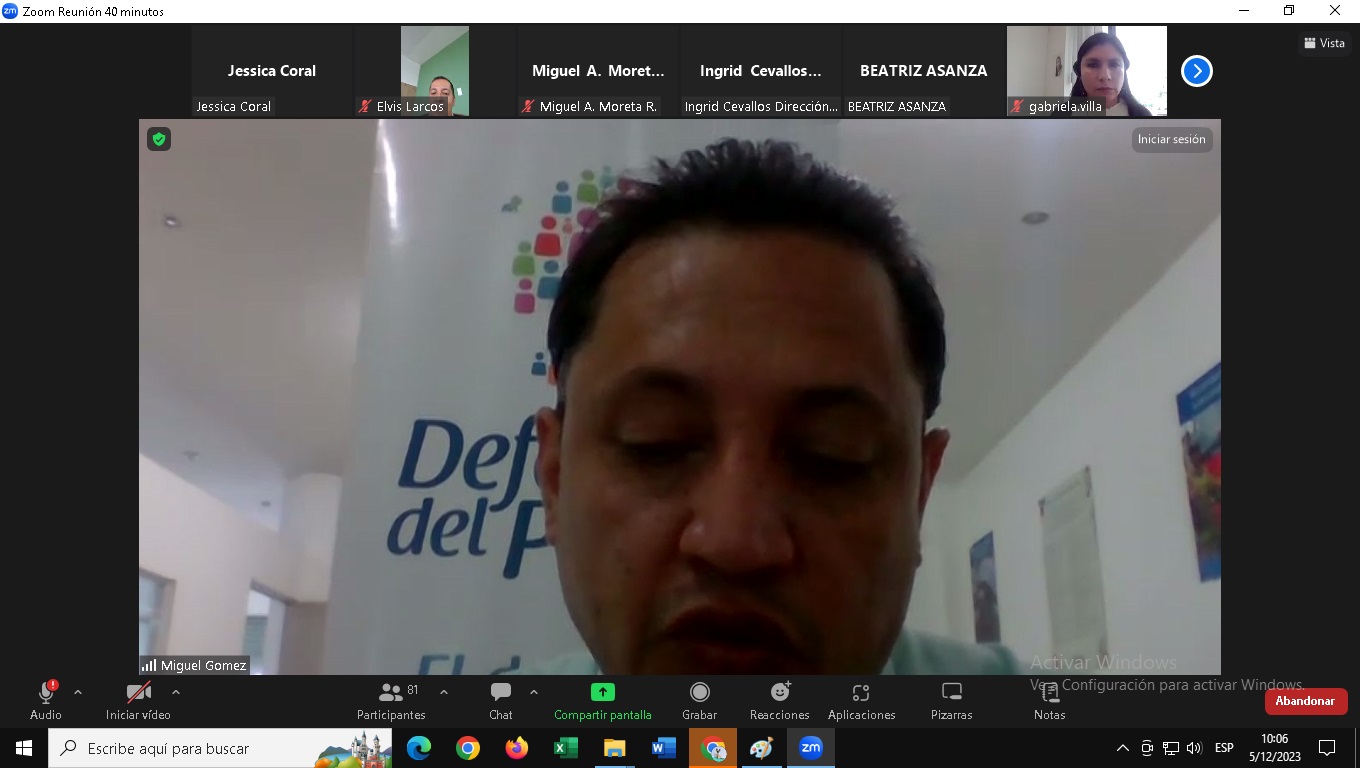This screenshot has height=768, width=1360.
Task: Start recording with Grabar
Action: click(699, 700)
